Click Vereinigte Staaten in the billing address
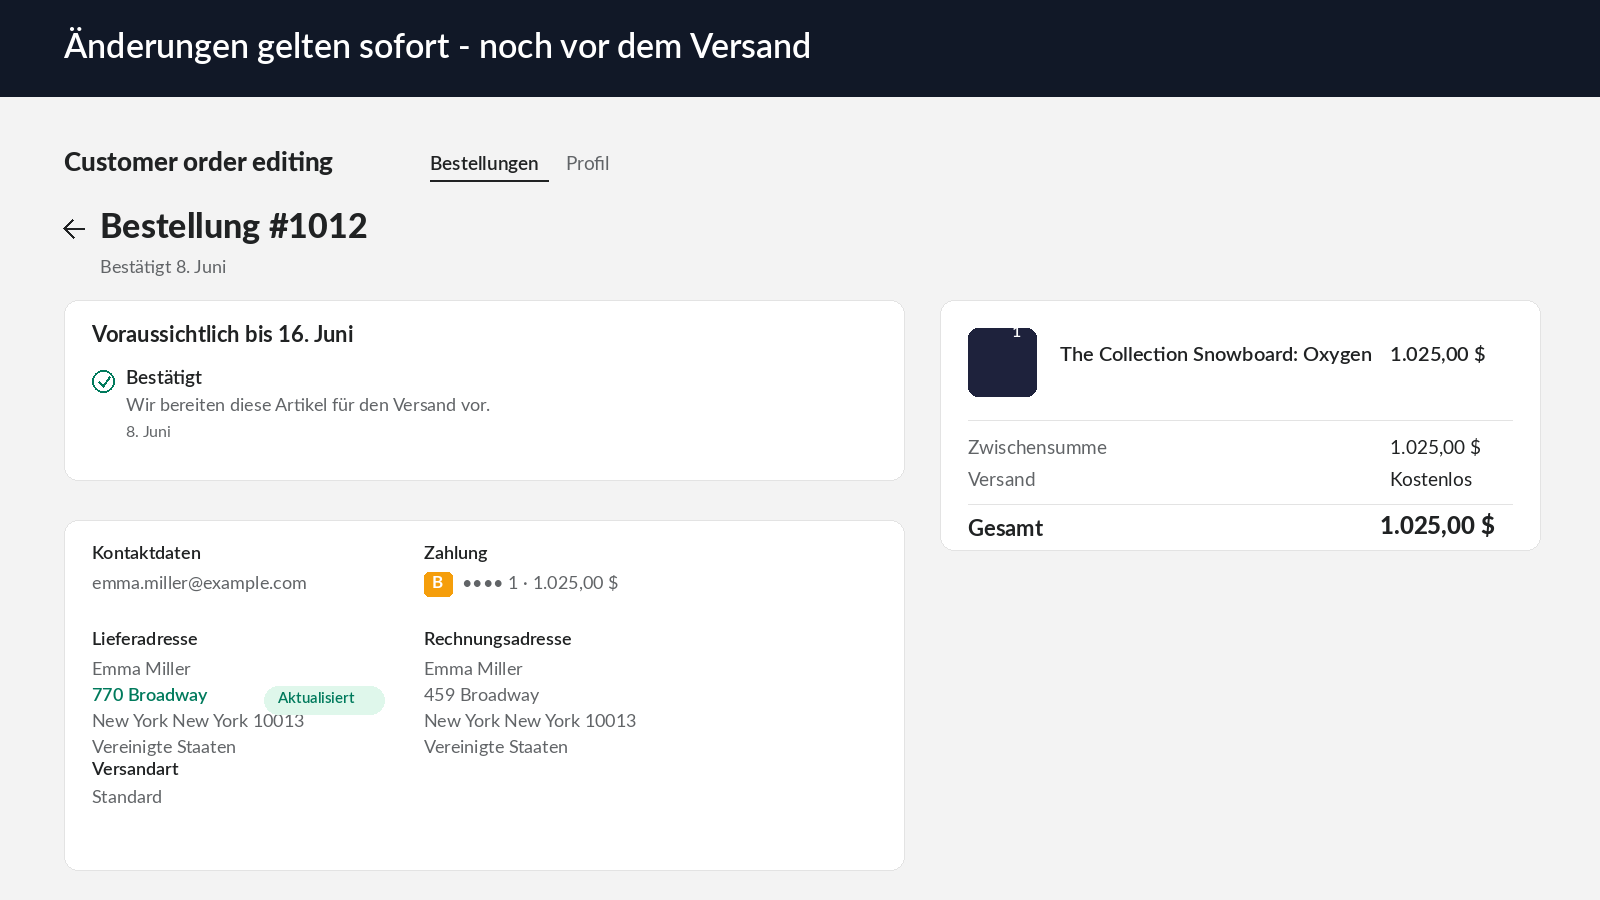Viewport: 1600px width, 900px height. pyautogui.click(x=496, y=747)
